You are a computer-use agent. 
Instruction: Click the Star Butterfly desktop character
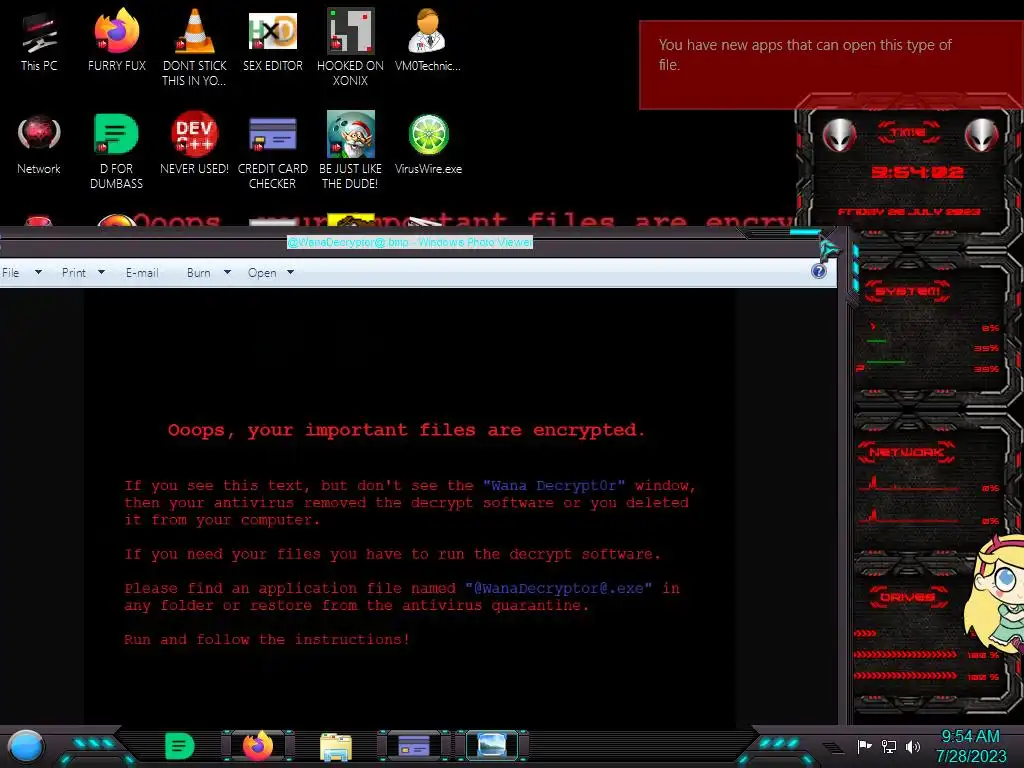[x=995, y=594]
